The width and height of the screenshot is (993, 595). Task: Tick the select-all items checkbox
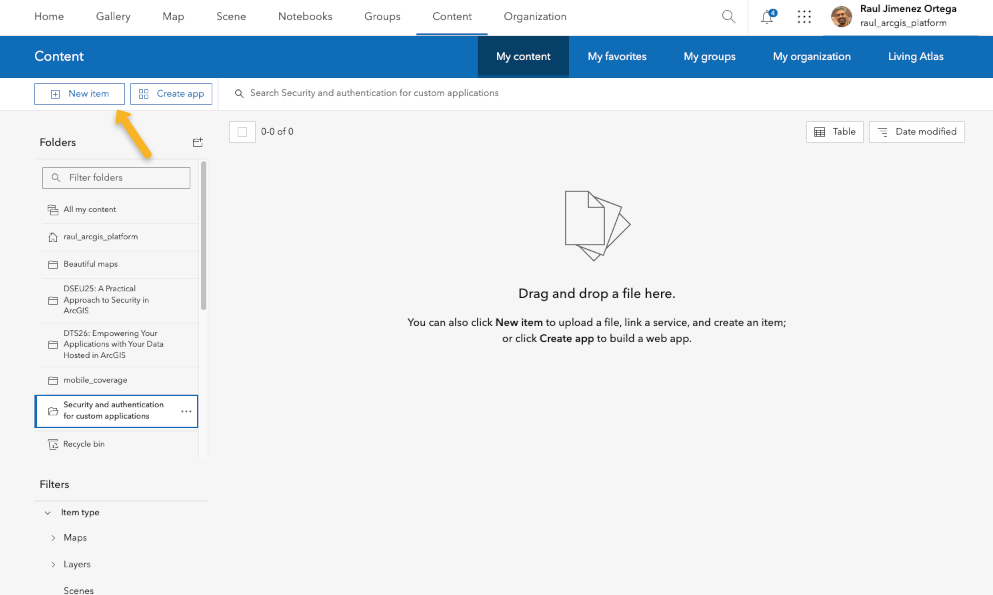point(242,132)
